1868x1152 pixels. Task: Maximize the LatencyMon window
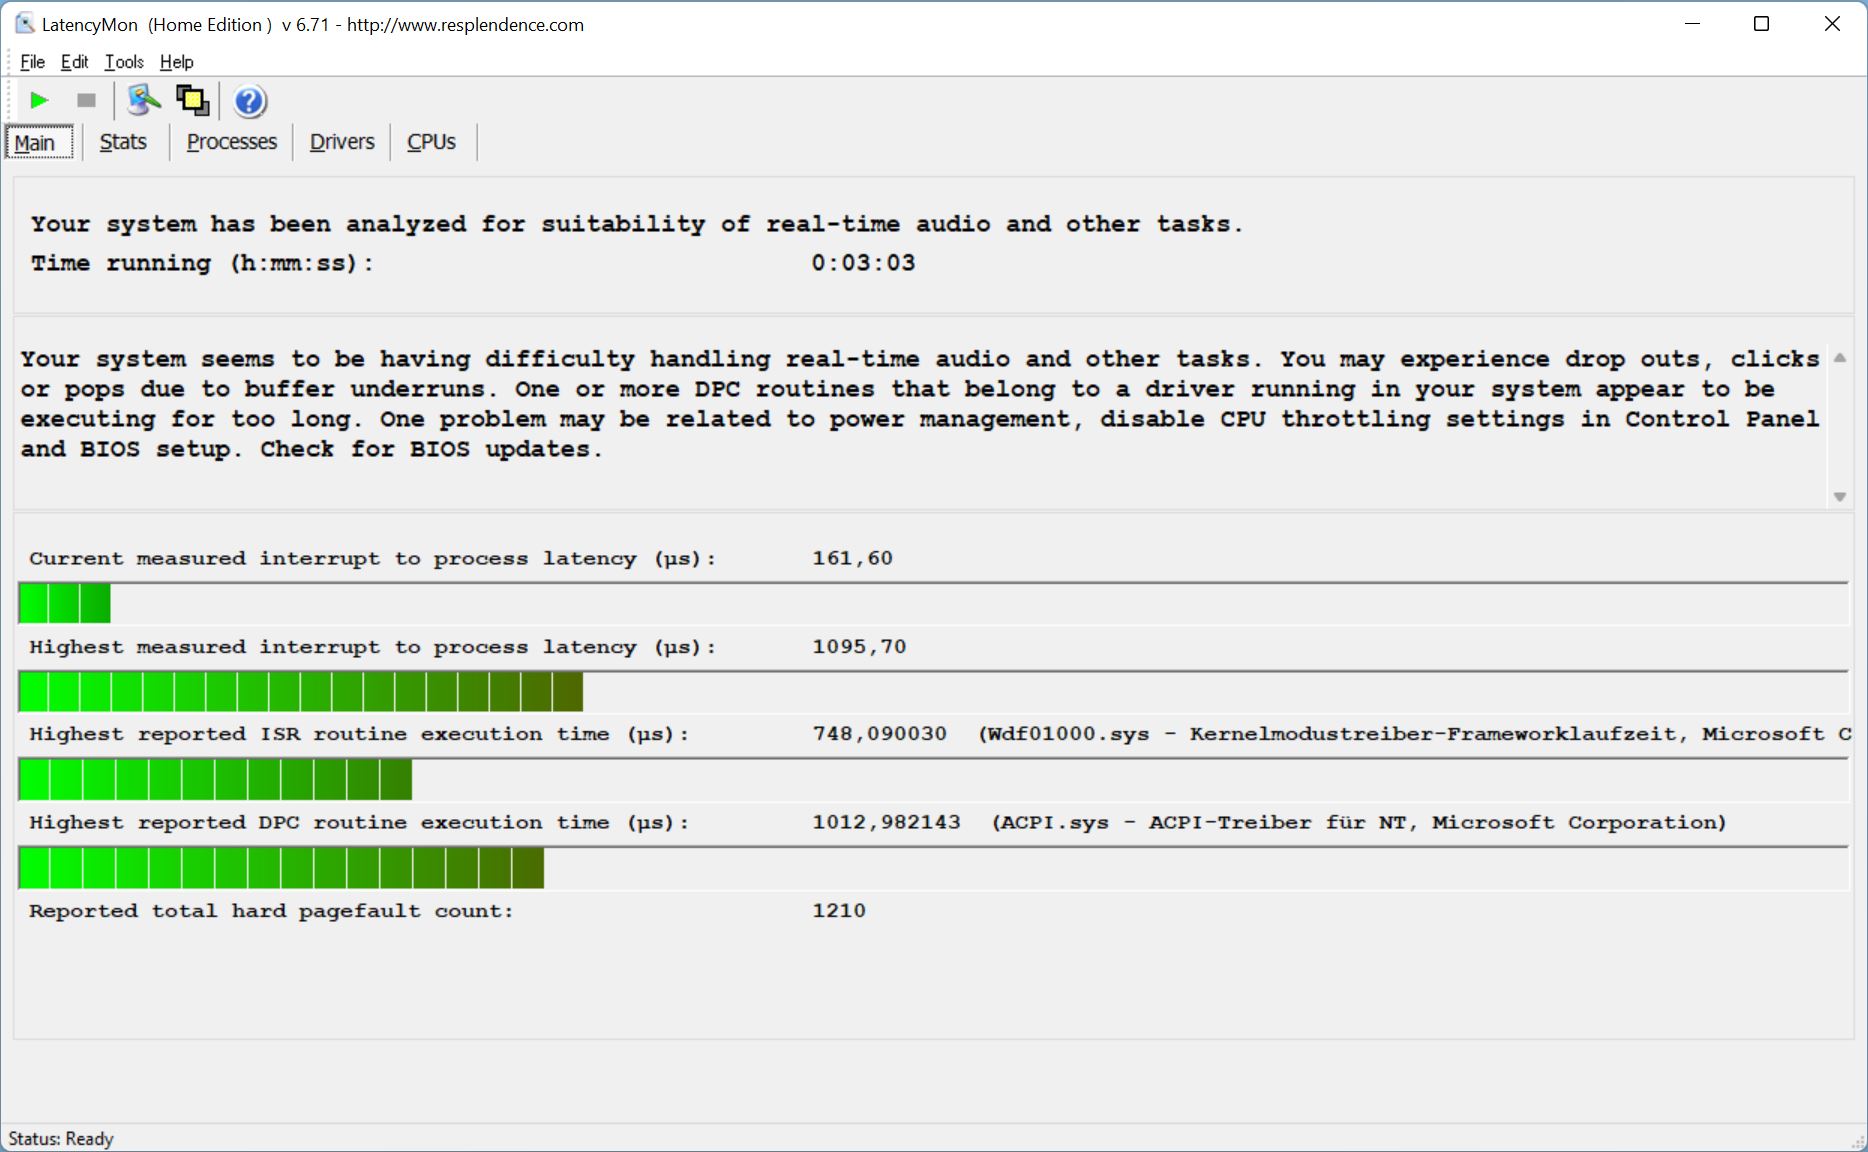coord(1761,24)
